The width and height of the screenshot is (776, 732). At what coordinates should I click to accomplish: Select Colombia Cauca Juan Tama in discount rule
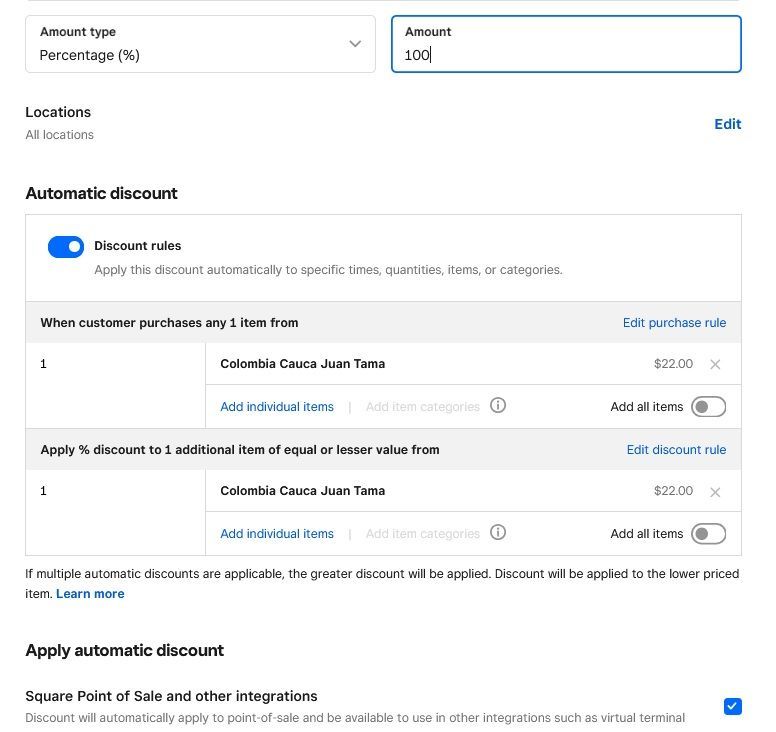(302, 491)
